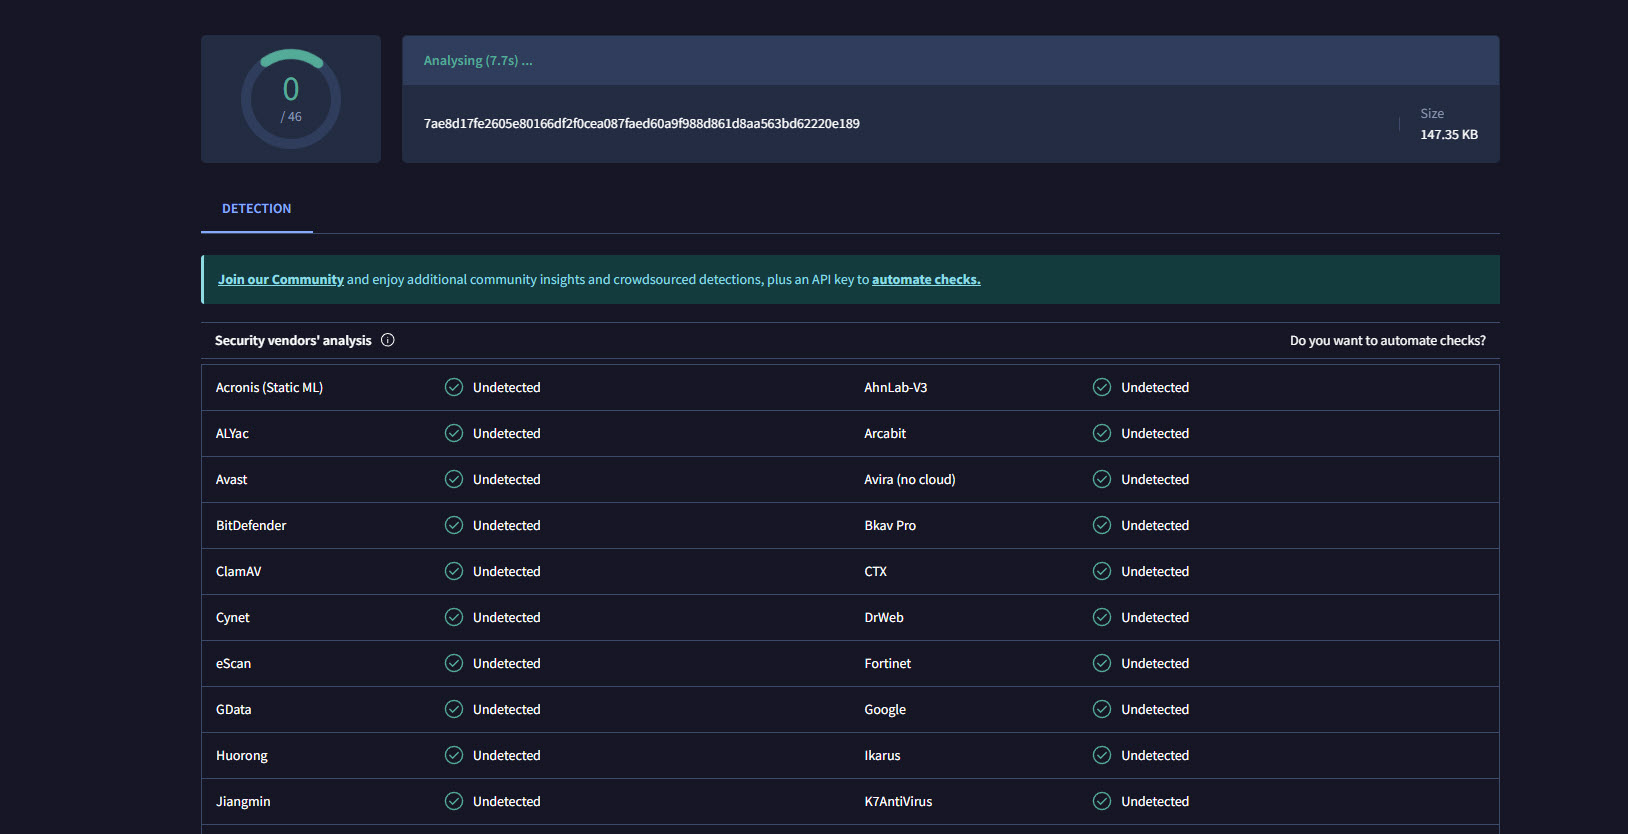The height and width of the screenshot is (834, 1628).
Task: Click the ClamAV status checkmark icon
Action: (x=454, y=571)
